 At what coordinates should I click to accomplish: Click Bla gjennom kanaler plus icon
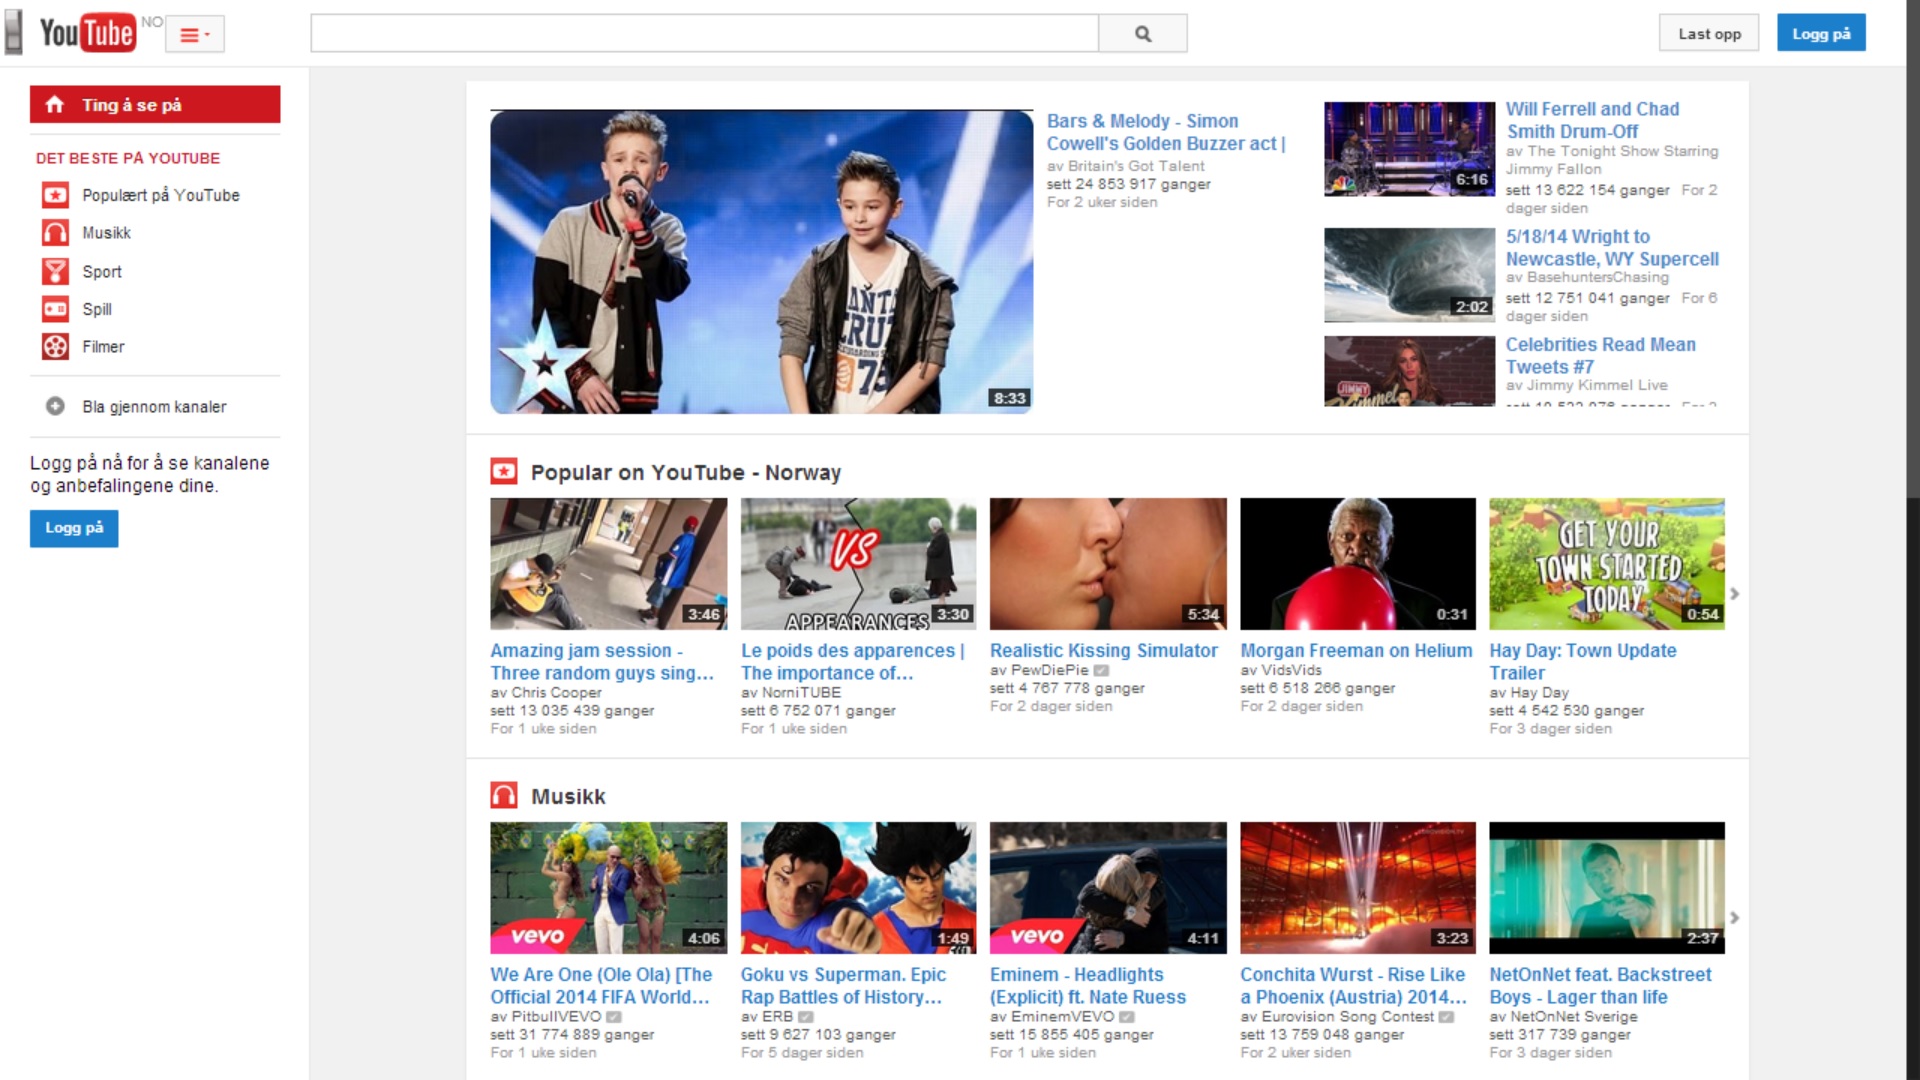click(55, 406)
